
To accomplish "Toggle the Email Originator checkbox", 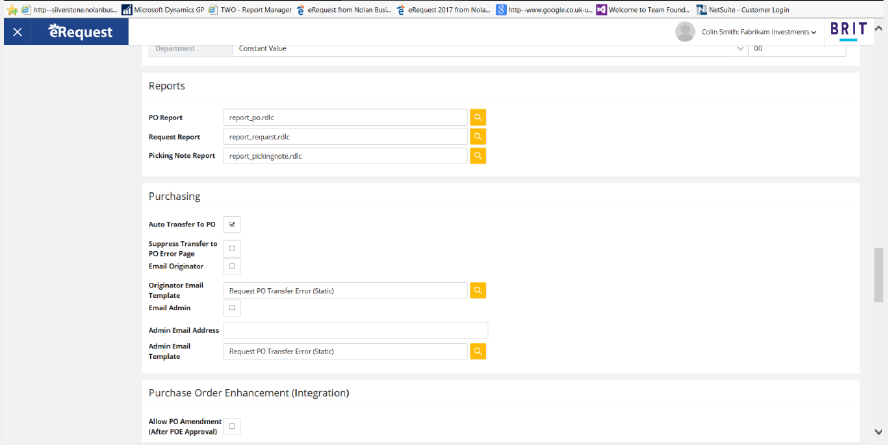I will 232,266.
